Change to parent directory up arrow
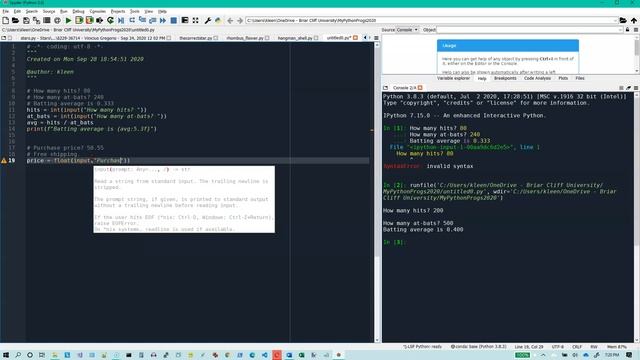The width and height of the screenshot is (640, 360). click(x=633, y=20)
